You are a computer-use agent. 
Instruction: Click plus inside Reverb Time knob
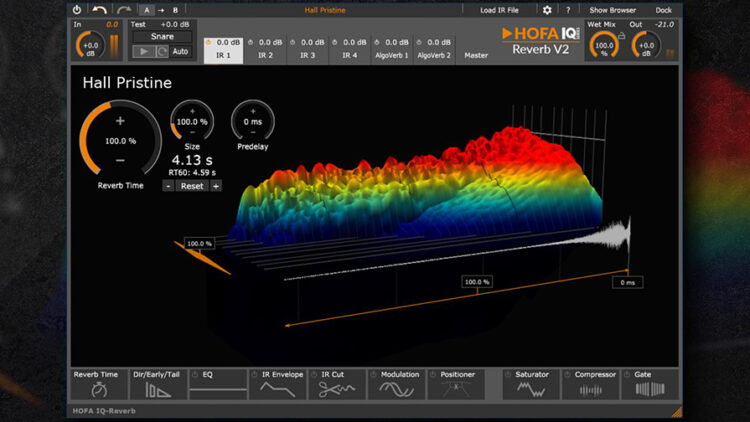click(120, 121)
